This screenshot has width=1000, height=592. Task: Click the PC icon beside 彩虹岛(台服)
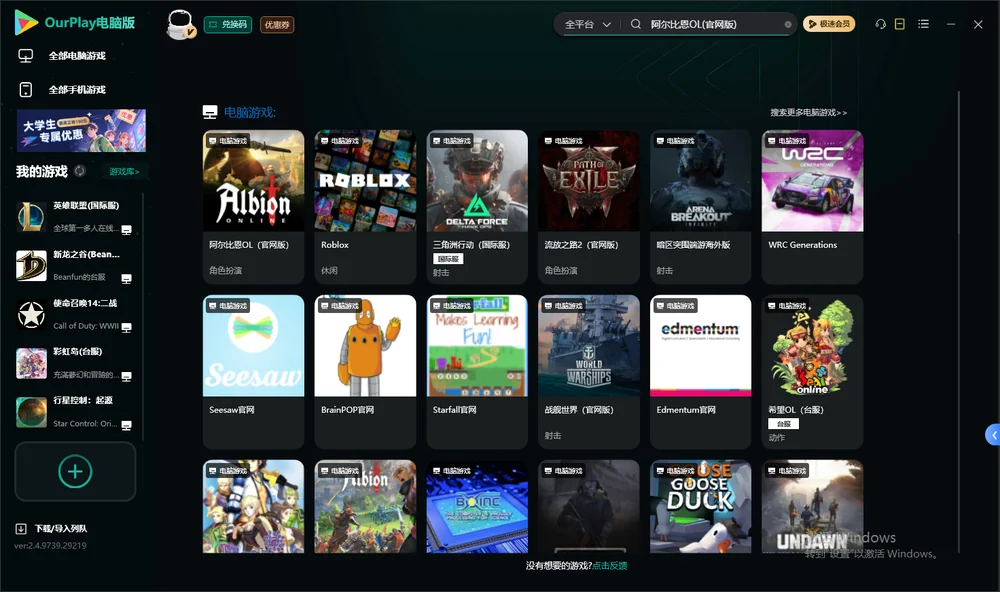coord(126,376)
